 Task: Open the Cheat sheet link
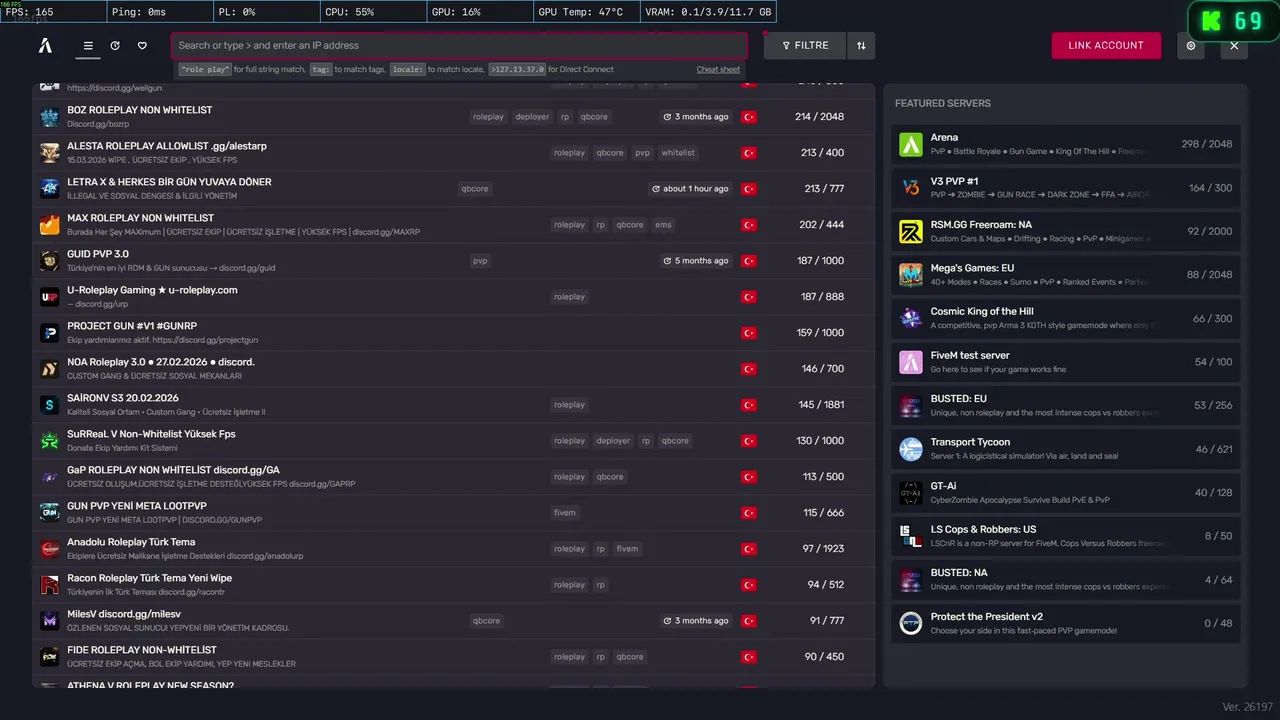click(x=718, y=69)
